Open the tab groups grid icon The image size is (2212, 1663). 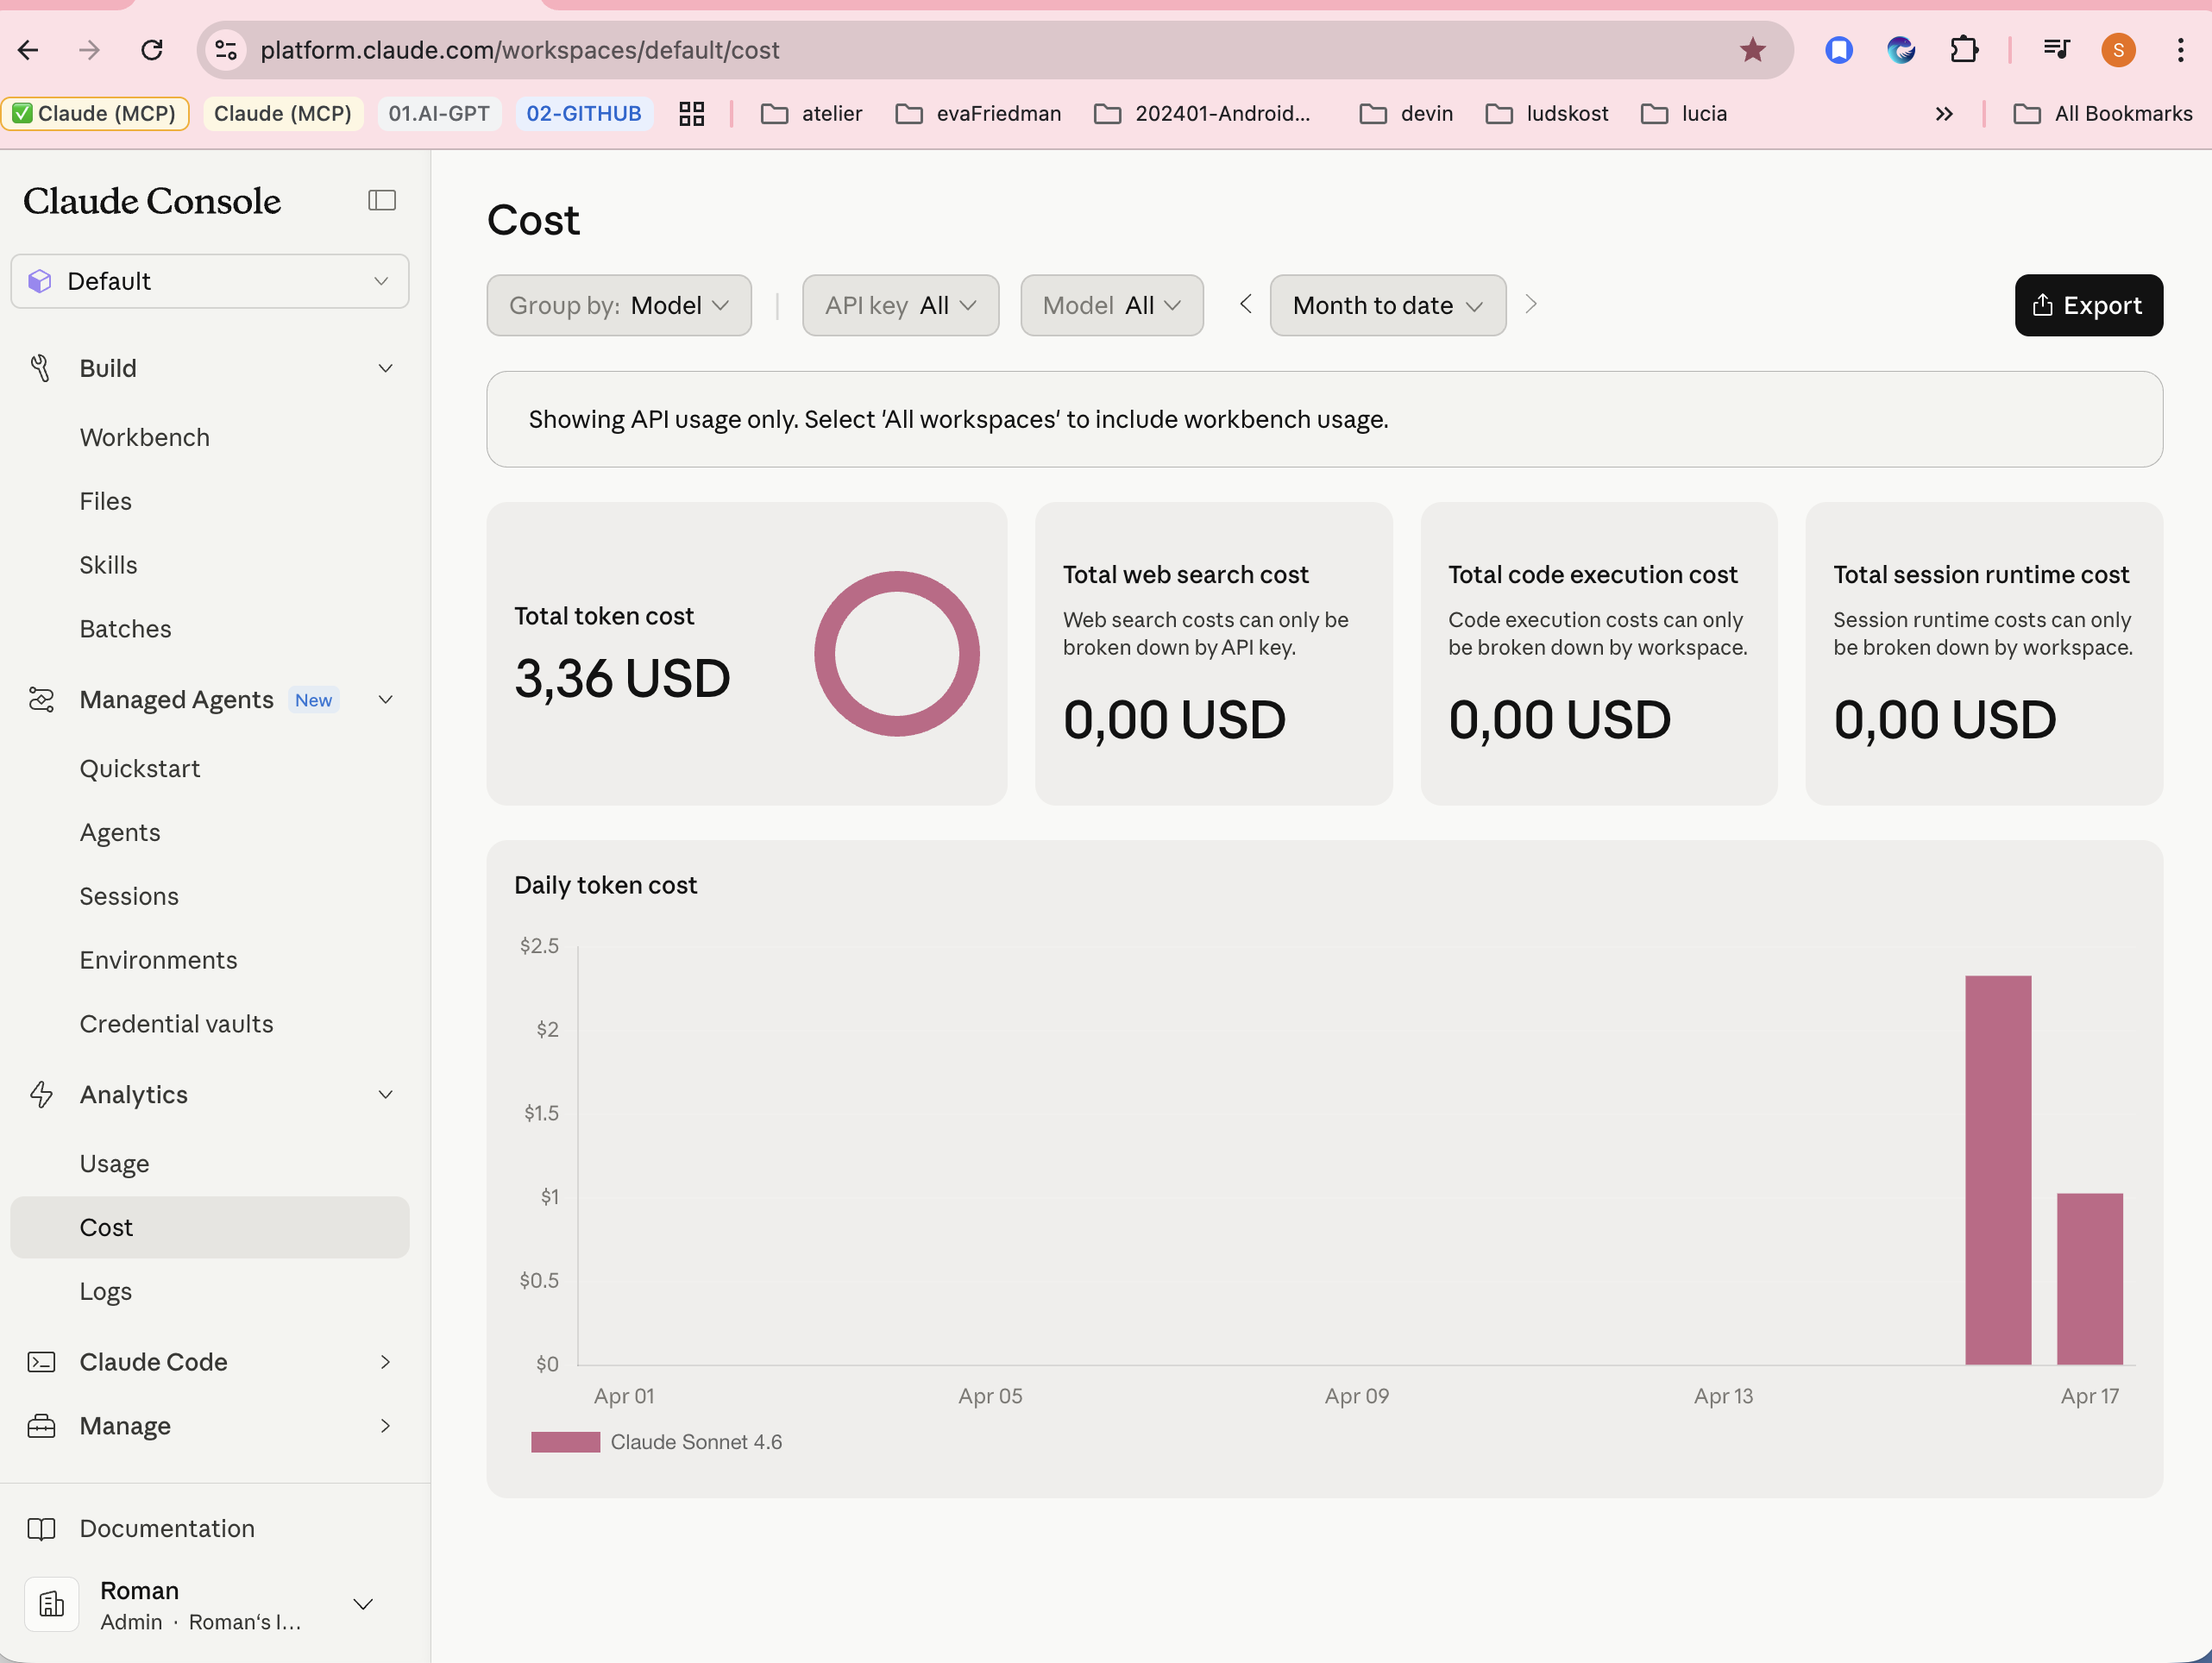[691, 114]
